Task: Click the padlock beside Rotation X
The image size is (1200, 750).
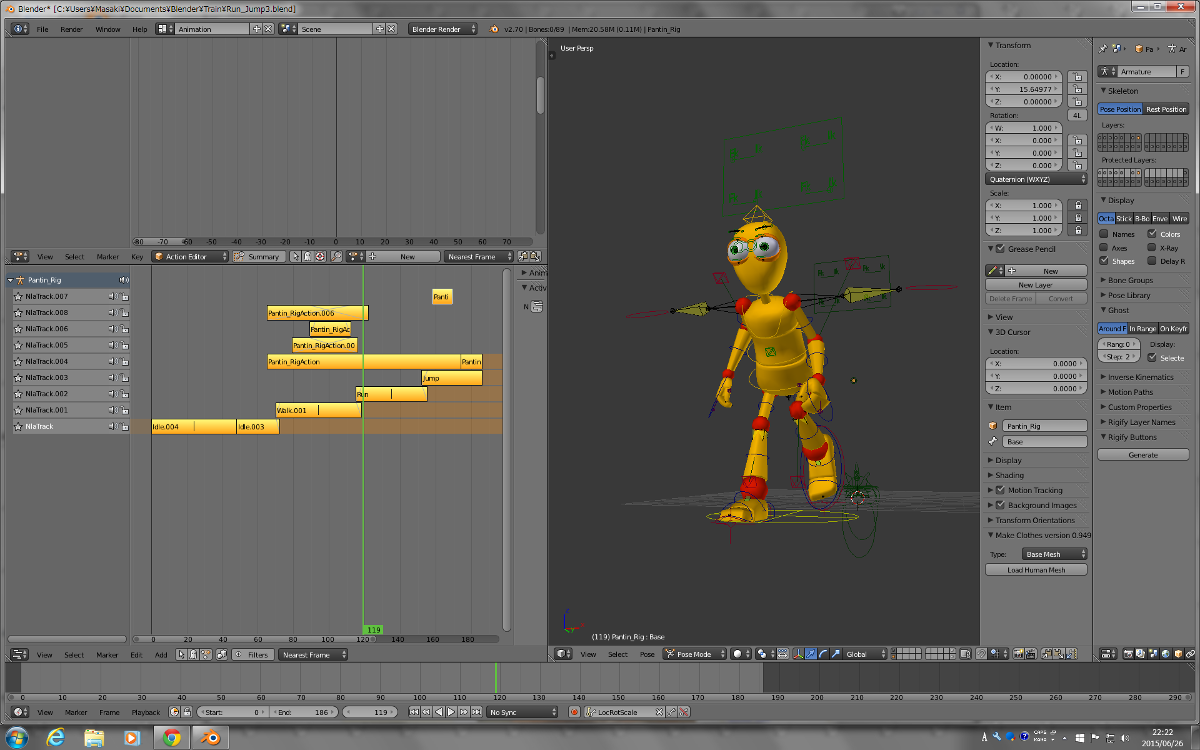Action: click(1077, 141)
